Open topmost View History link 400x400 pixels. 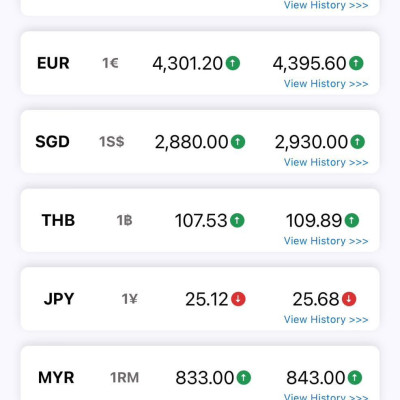pos(326,5)
